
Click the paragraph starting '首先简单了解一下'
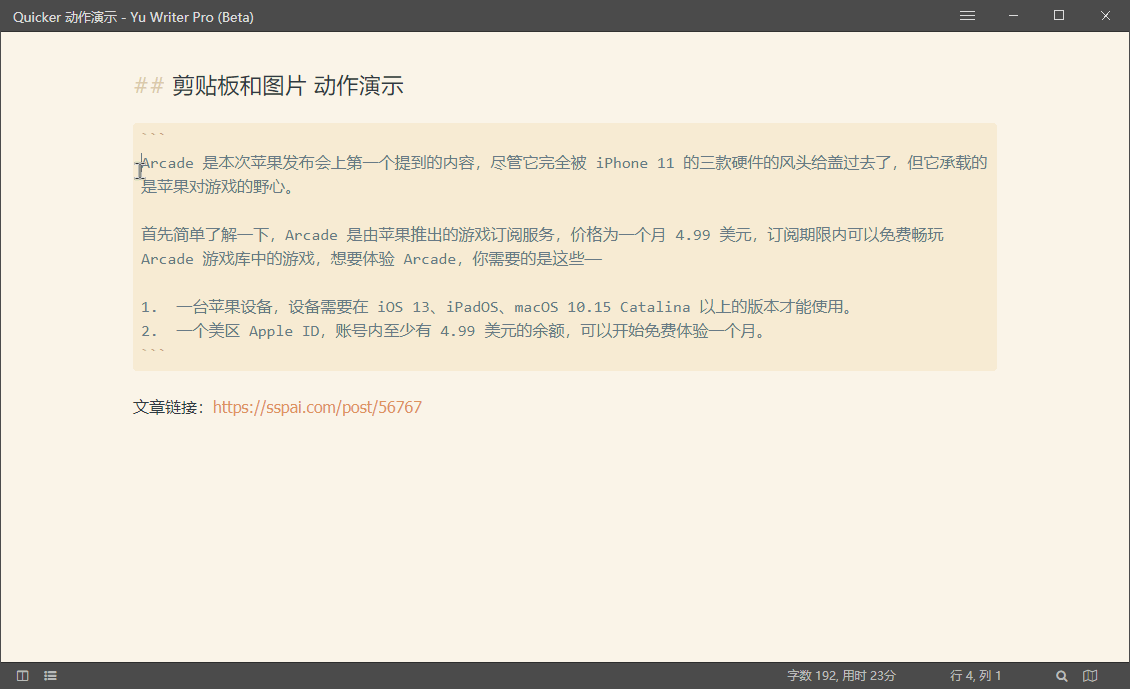point(542,235)
